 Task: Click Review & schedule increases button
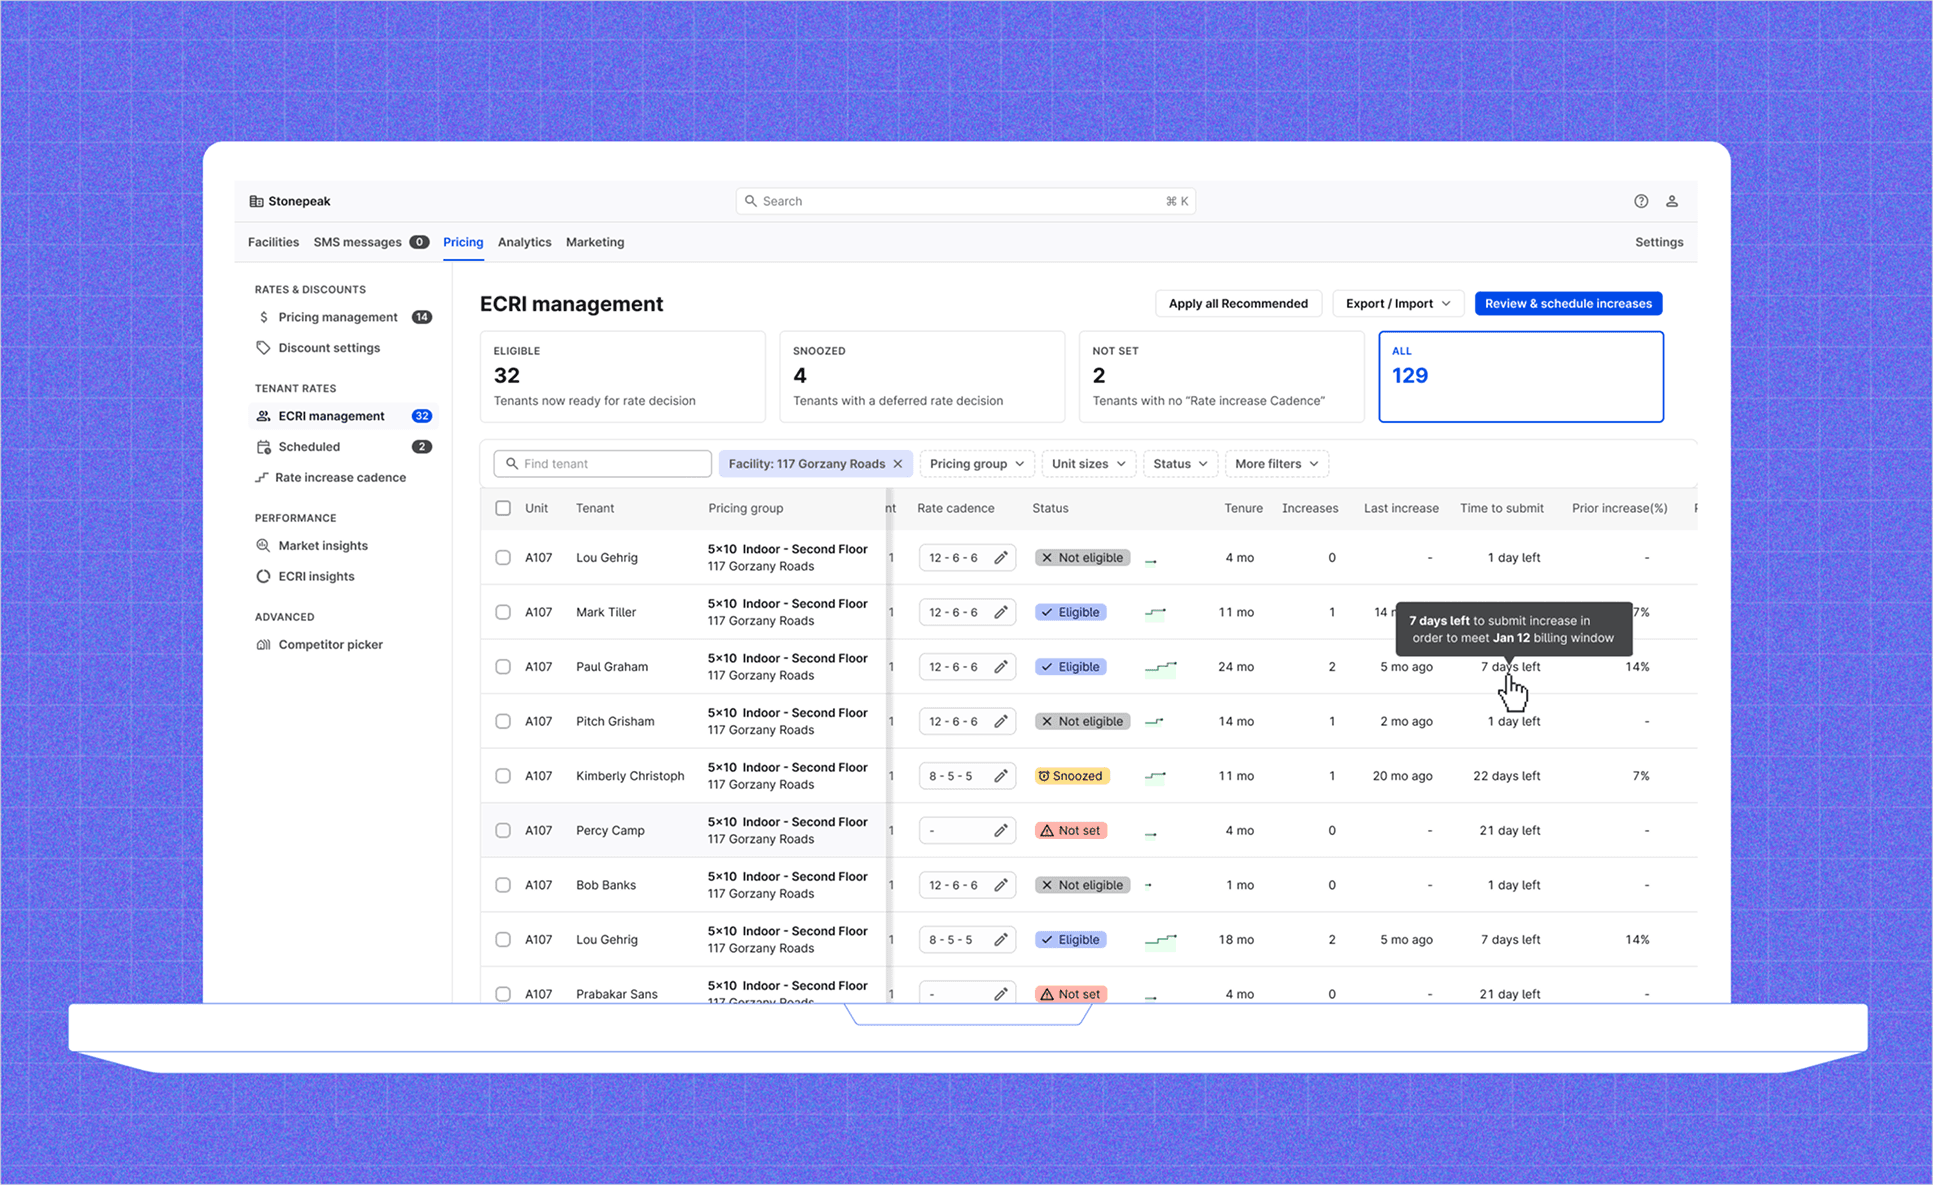pos(1567,304)
